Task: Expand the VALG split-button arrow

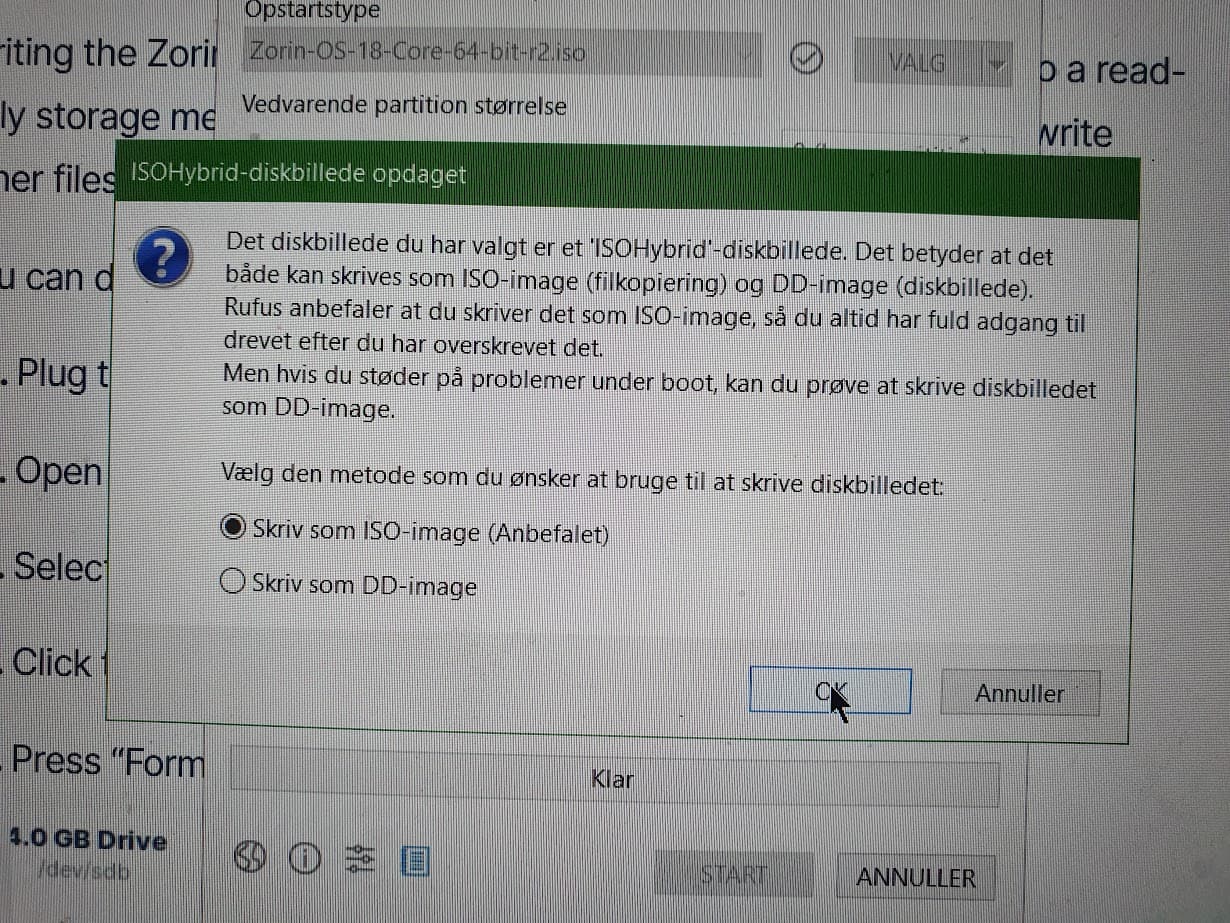Action: tap(994, 64)
